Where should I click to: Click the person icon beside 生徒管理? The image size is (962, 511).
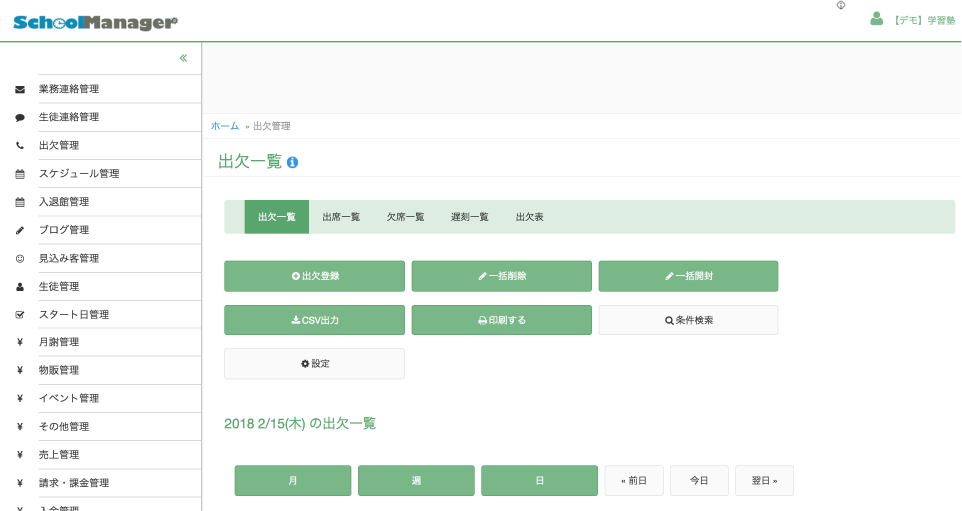(x=20, y=287)
